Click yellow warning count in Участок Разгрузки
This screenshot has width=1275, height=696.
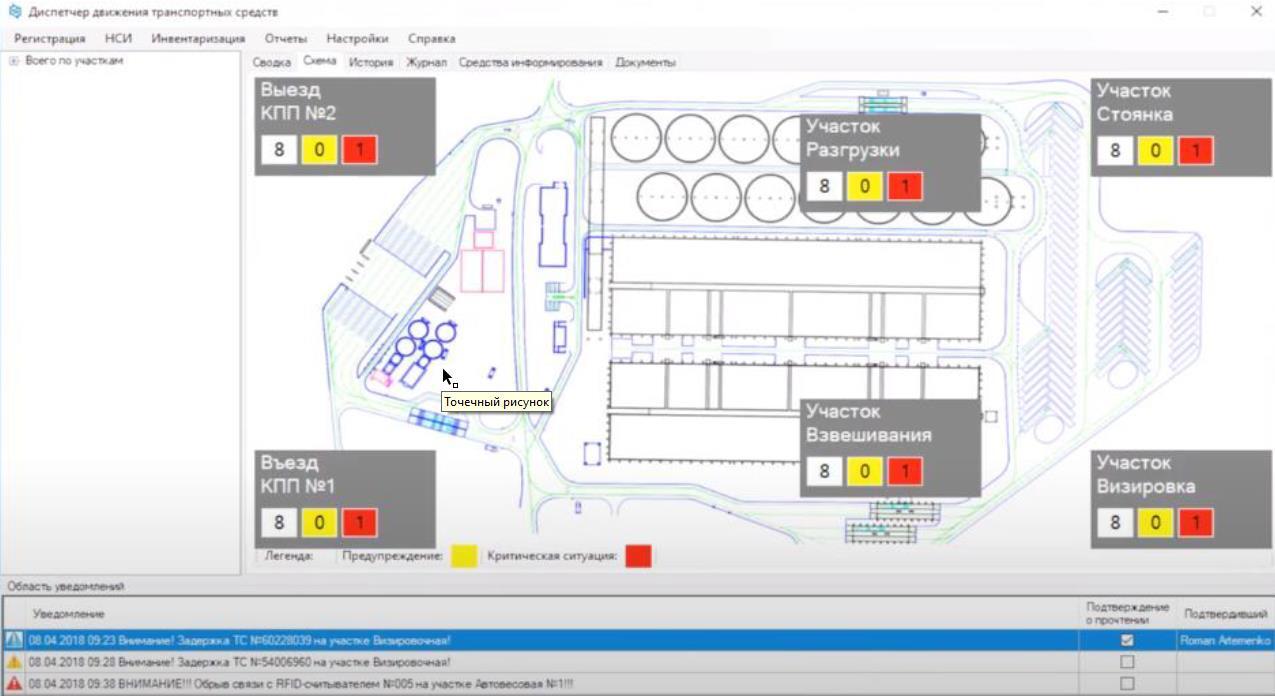(865, 187)
